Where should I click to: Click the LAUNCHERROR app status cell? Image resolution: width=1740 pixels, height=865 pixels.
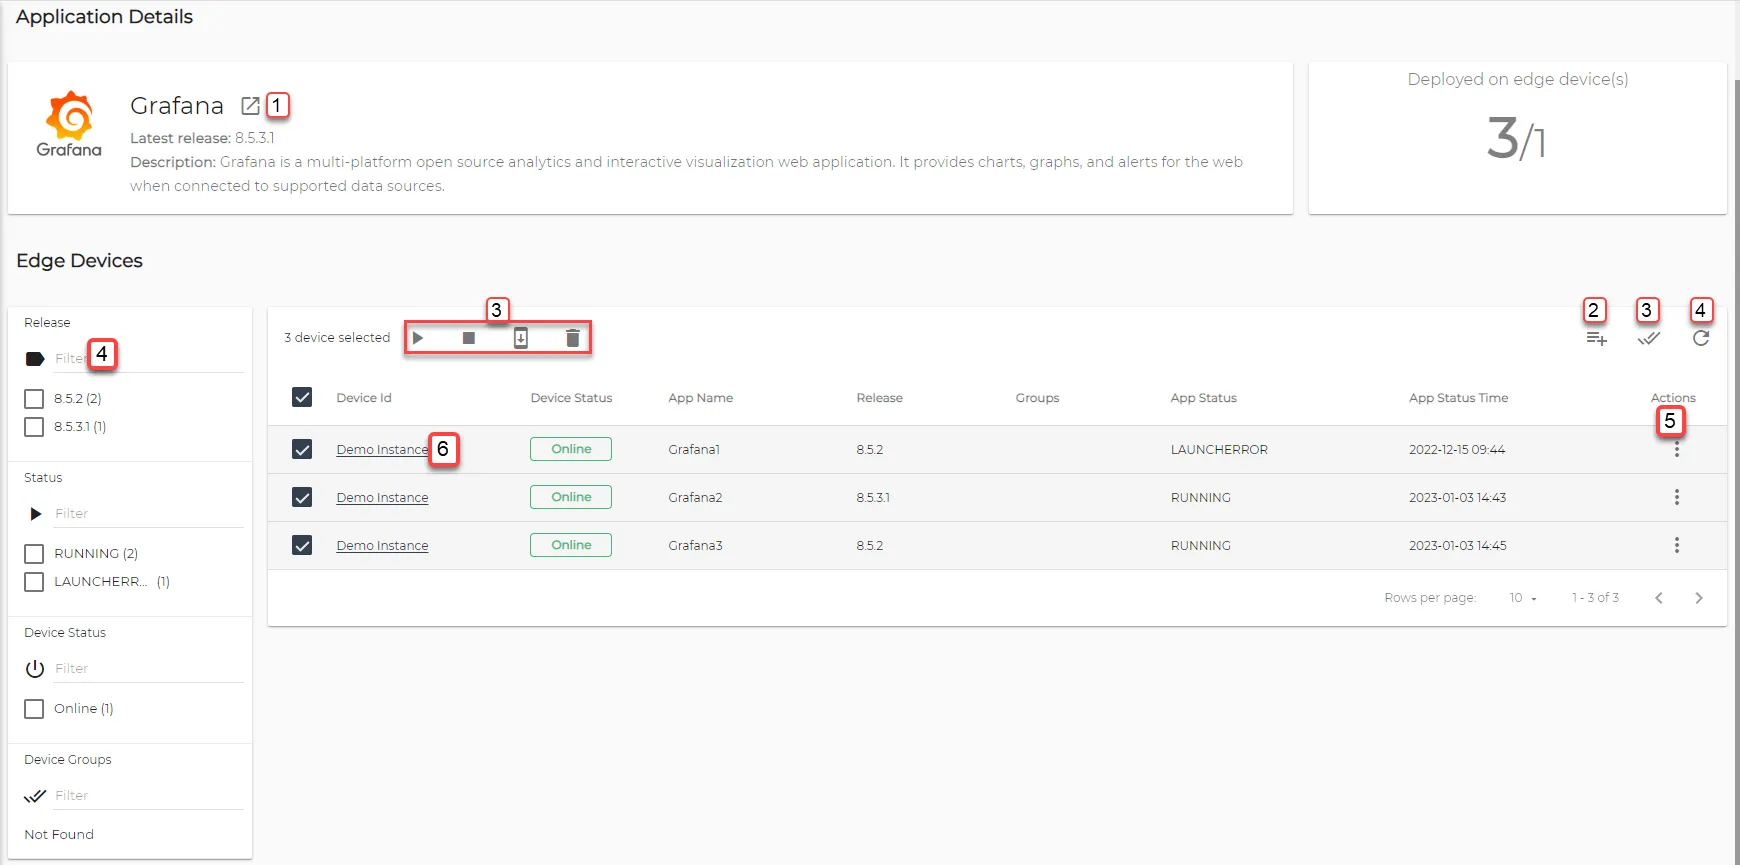[1219, 450]
